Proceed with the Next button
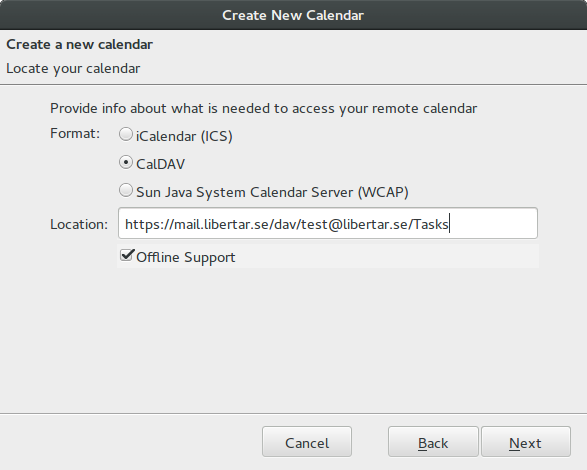Image resolution: width=587 pixels, height=470 pixels. click(526, 442)
